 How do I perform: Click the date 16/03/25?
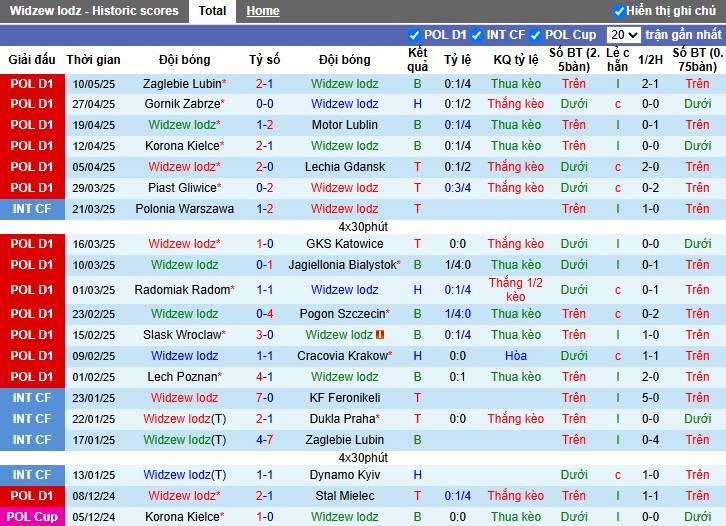click(x=94, y=244)
